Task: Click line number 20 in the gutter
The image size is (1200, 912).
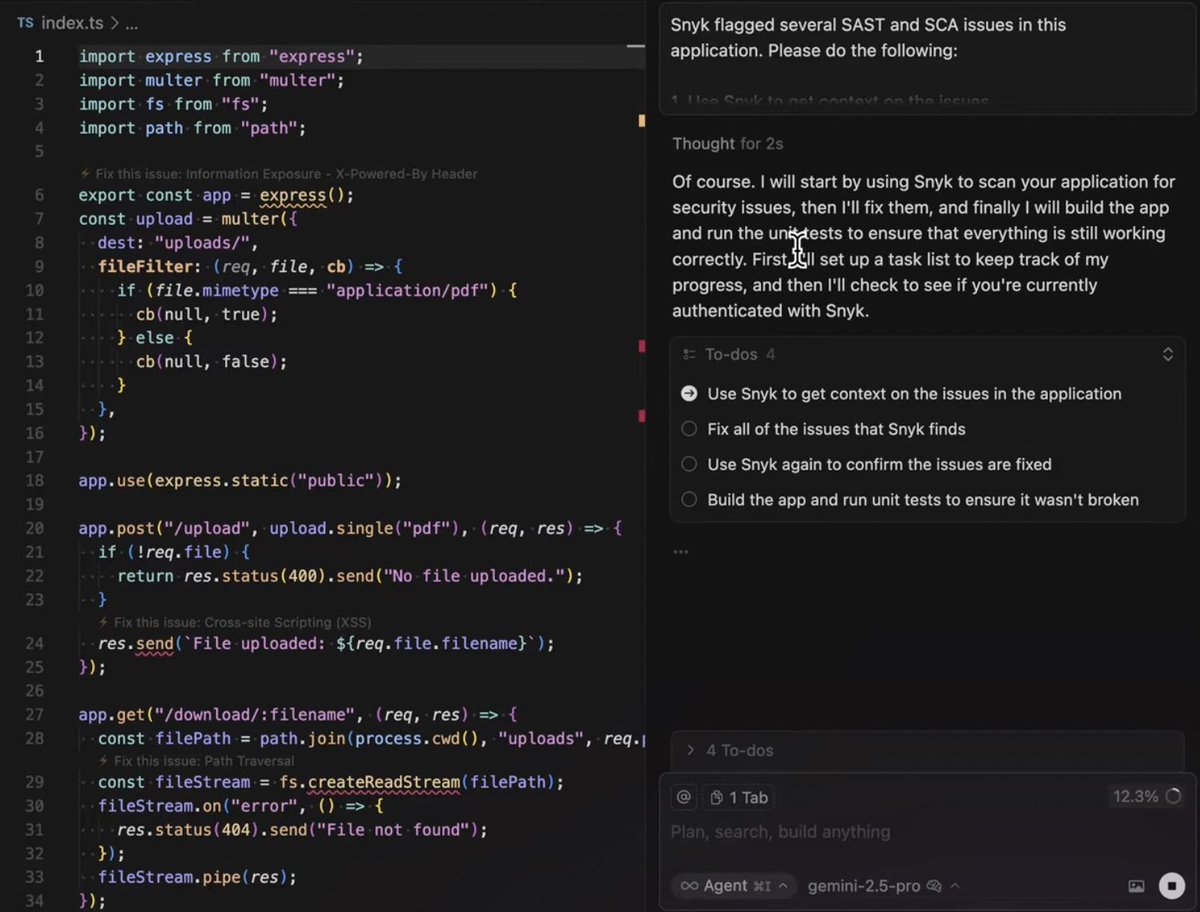Action: click(x=34, y=527)
